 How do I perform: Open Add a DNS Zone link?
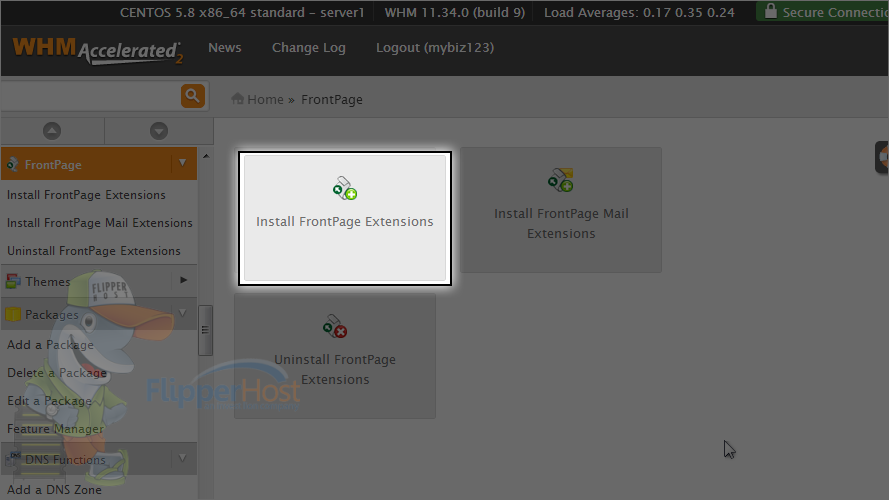coord(54,490)
